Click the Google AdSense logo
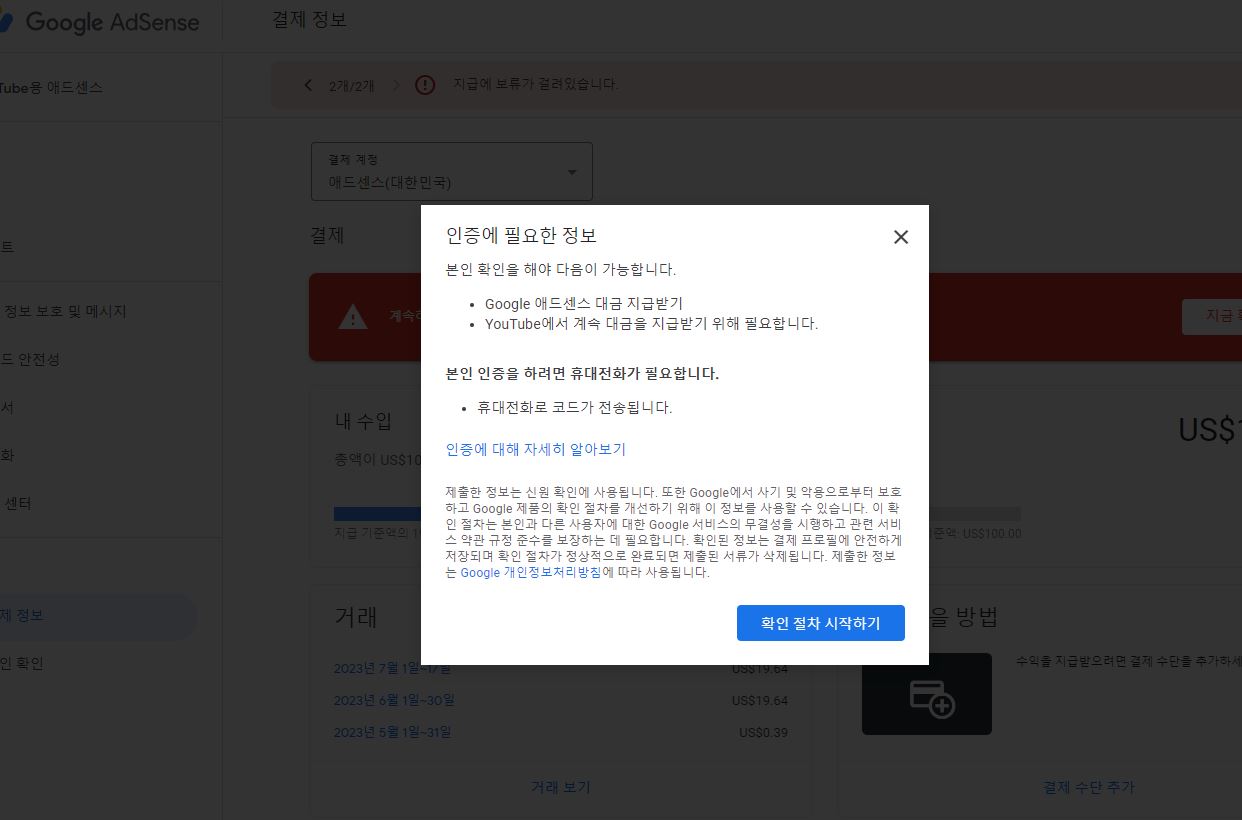The height and width of the screenshot is (820, 1242). [100, 22]
